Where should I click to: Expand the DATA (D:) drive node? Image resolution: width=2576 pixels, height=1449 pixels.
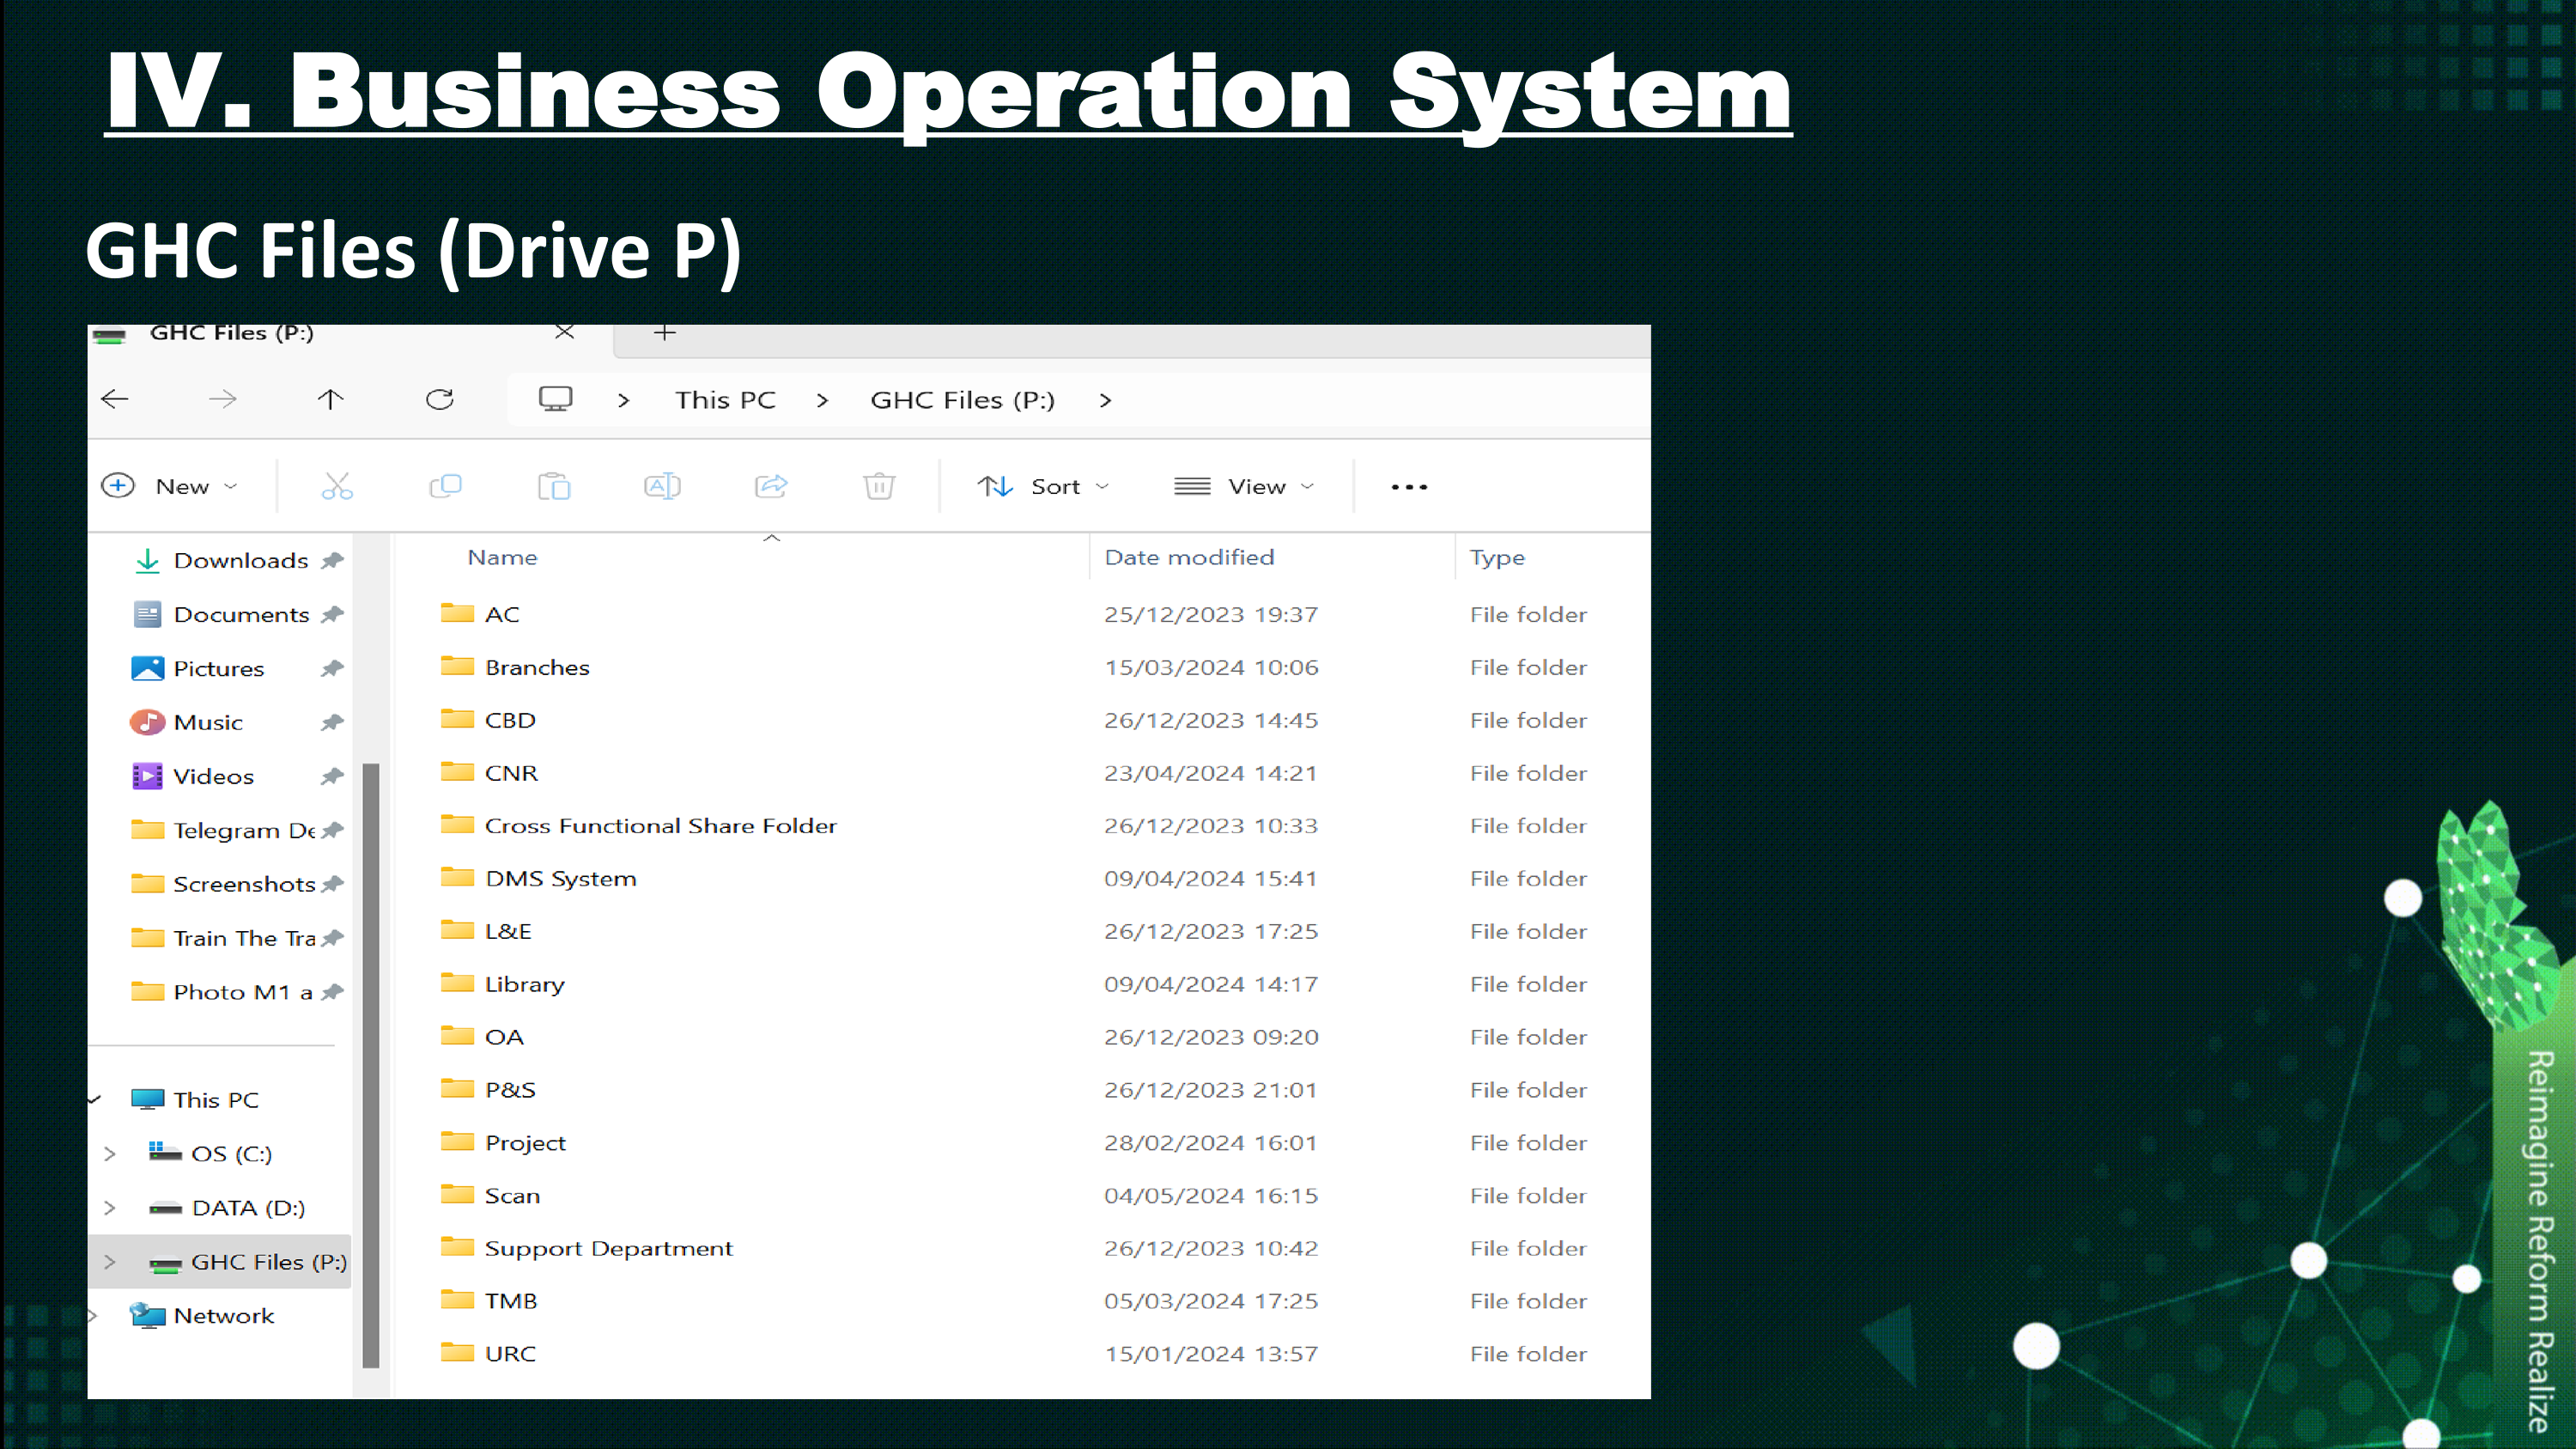point(110,1208)
